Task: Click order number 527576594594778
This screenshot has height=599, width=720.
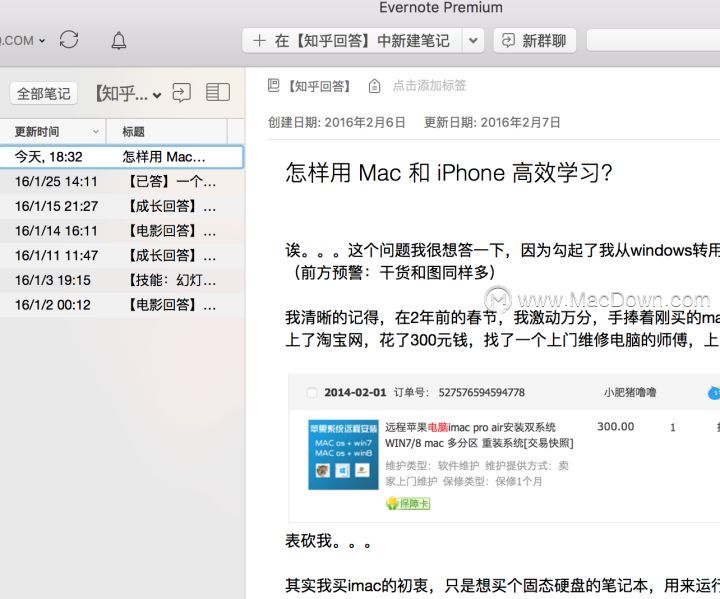Action: [482, 393]
